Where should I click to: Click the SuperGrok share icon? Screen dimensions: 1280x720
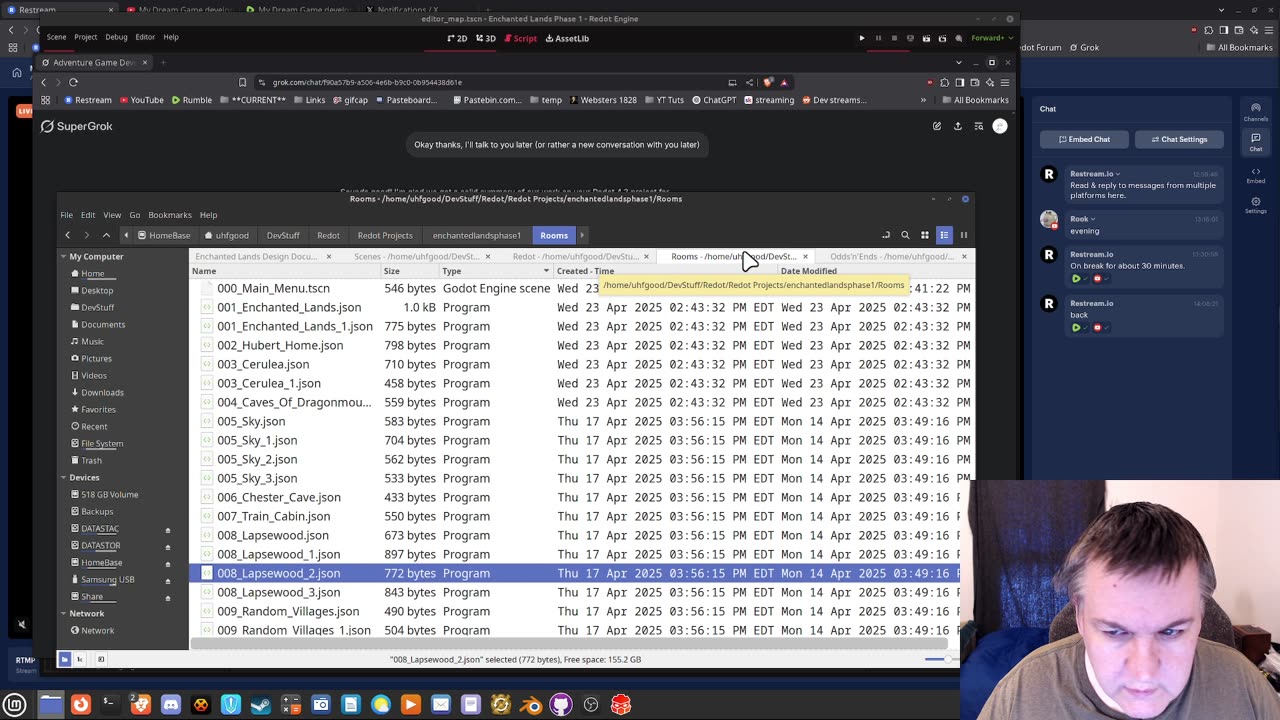958,126
